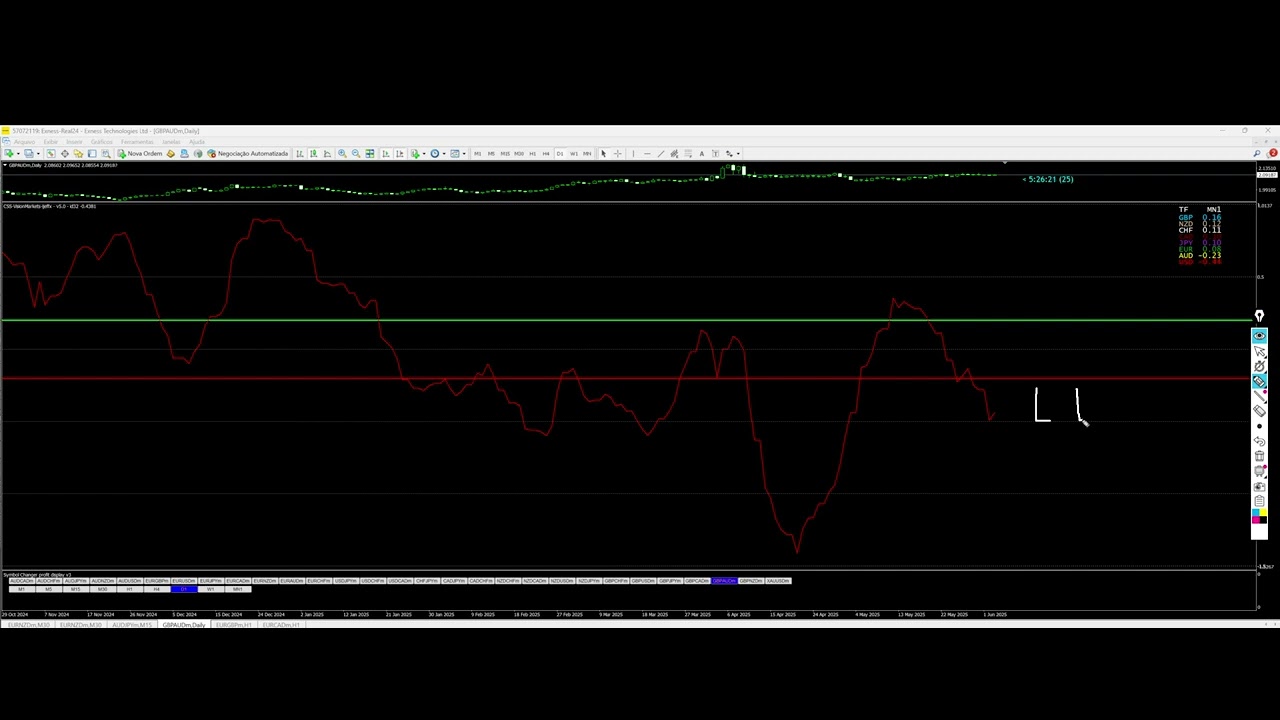Click the pen nib annotation icon
This screenshot has width=1280, height=720.
point(1259,316)
